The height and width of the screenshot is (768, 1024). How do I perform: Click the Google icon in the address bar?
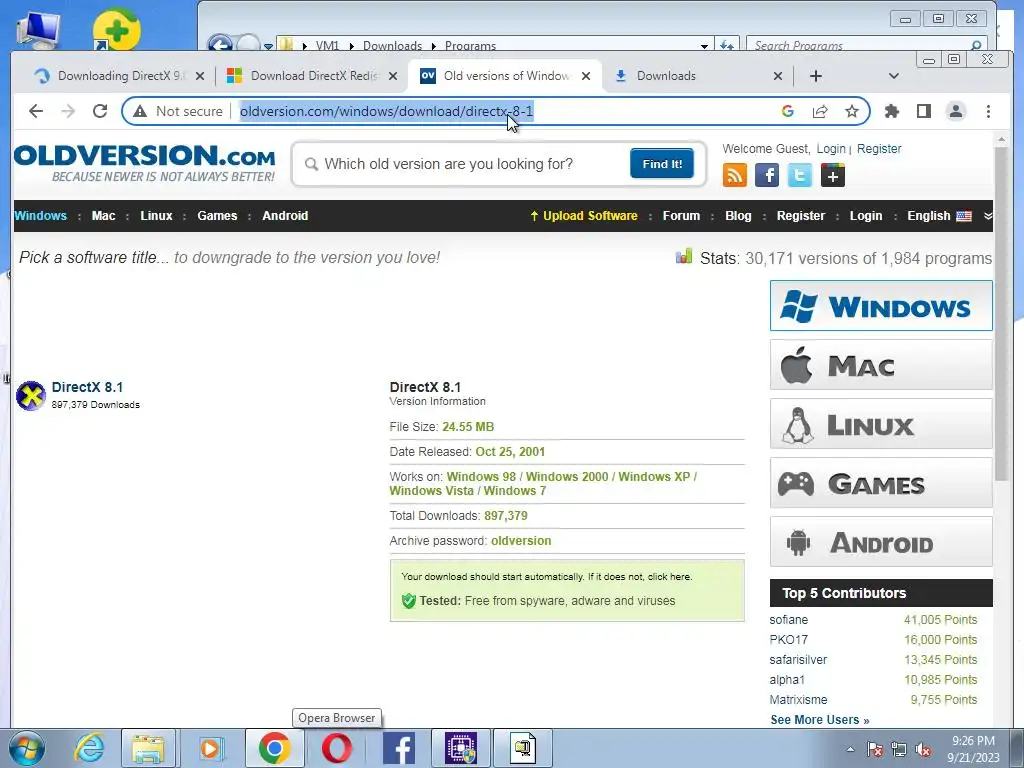788,111
